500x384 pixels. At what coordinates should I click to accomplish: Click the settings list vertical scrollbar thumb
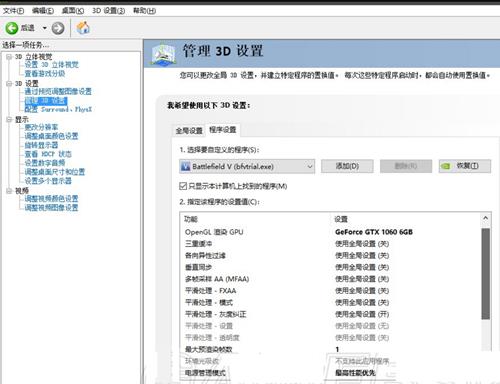pyautogui.click(x=486, y=274)
